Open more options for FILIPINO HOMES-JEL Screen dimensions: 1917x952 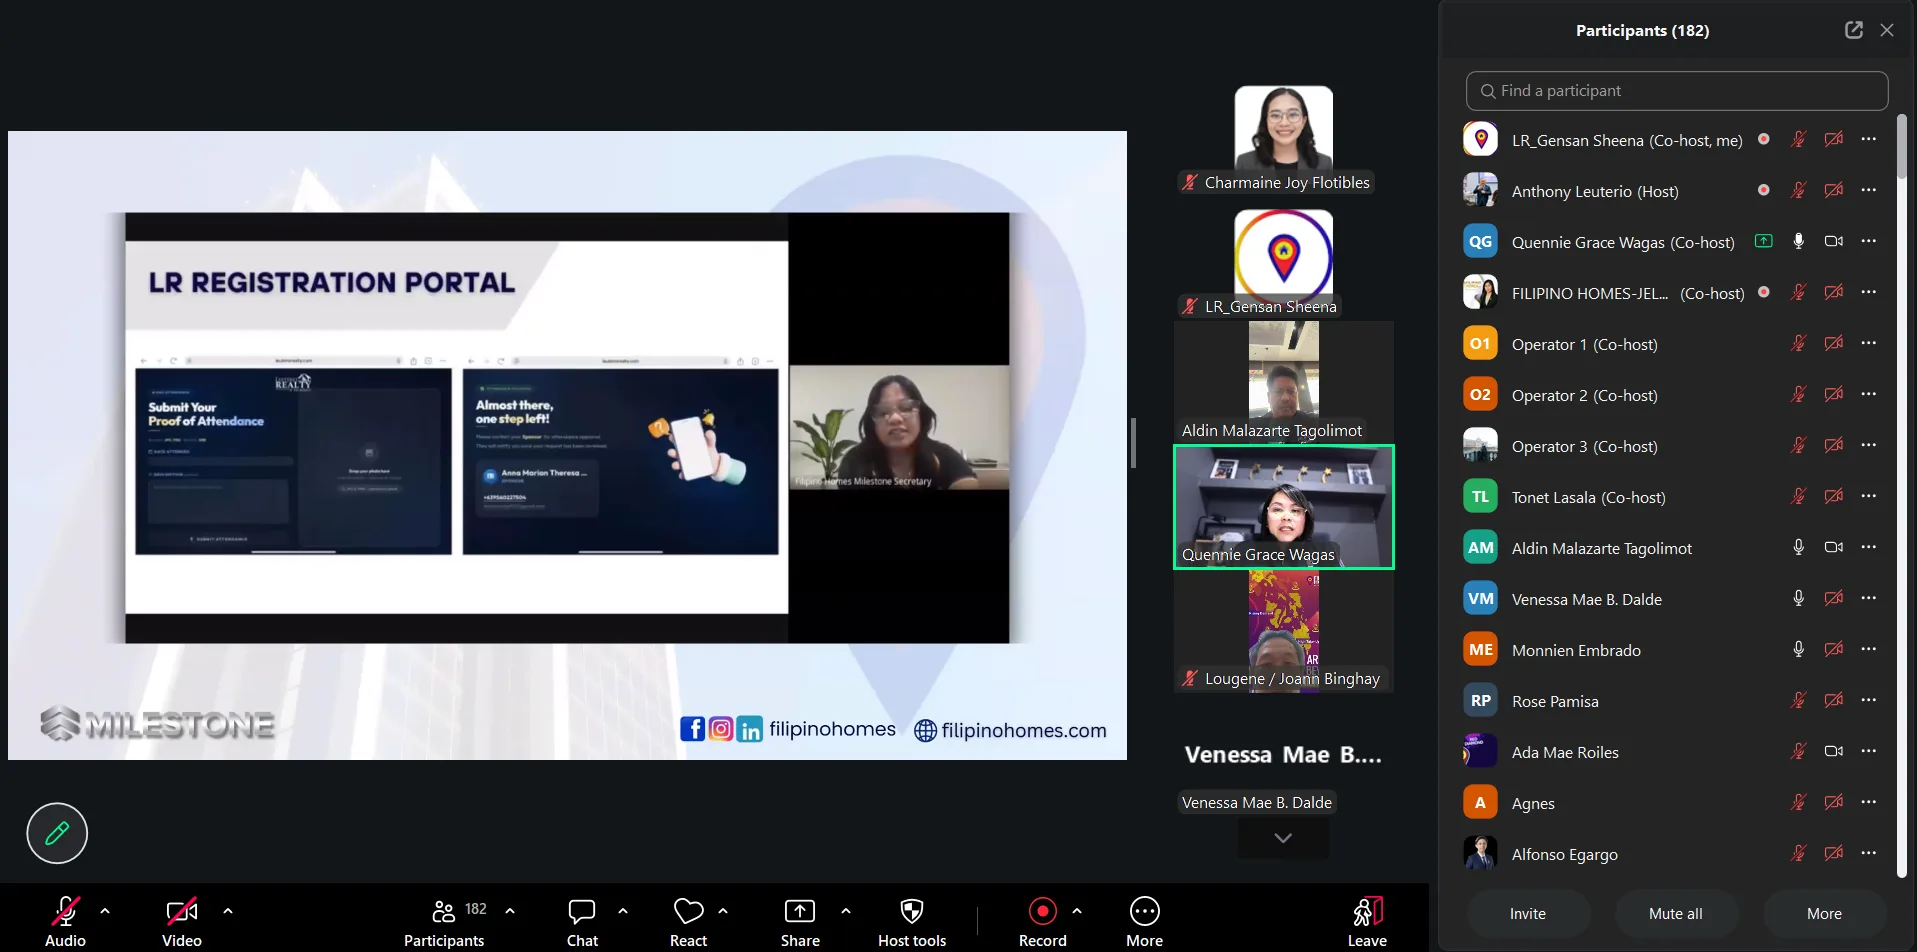pos(1869,292)
